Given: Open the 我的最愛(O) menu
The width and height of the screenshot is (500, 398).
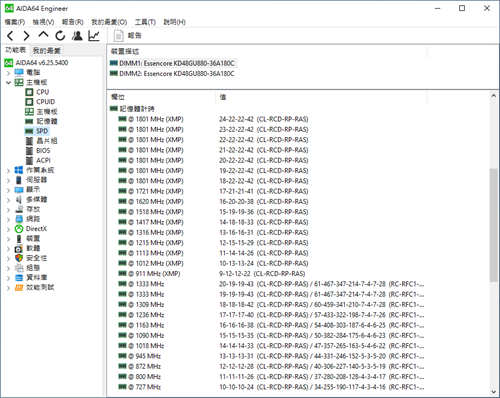Looking at the screenshot, I should coord(109,22).
